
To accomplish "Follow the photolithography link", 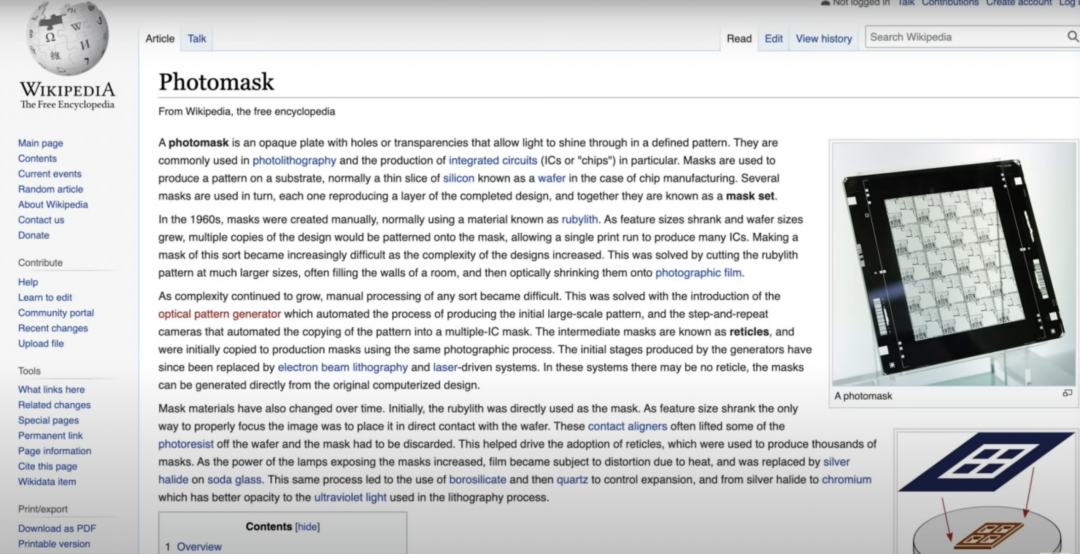I will point(294,161).
